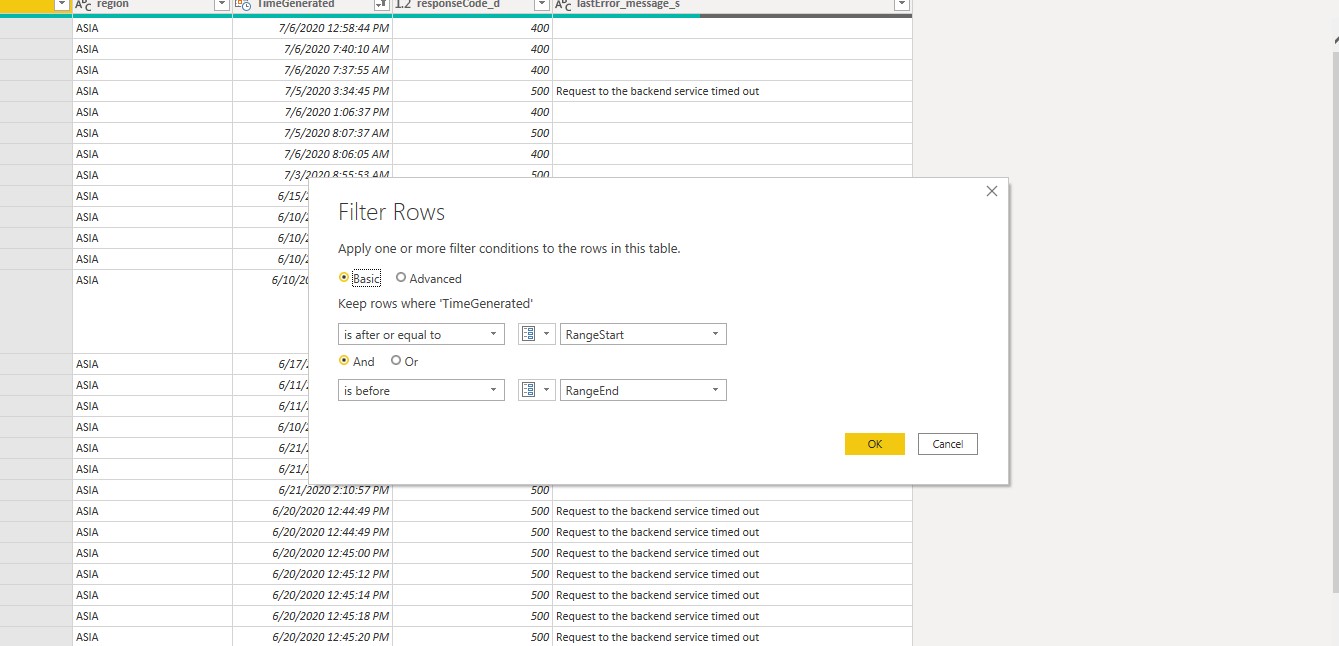Screen dimensions: 1339x646
Task: Select the TimeGenerated column header
Action: pos(312,6)
